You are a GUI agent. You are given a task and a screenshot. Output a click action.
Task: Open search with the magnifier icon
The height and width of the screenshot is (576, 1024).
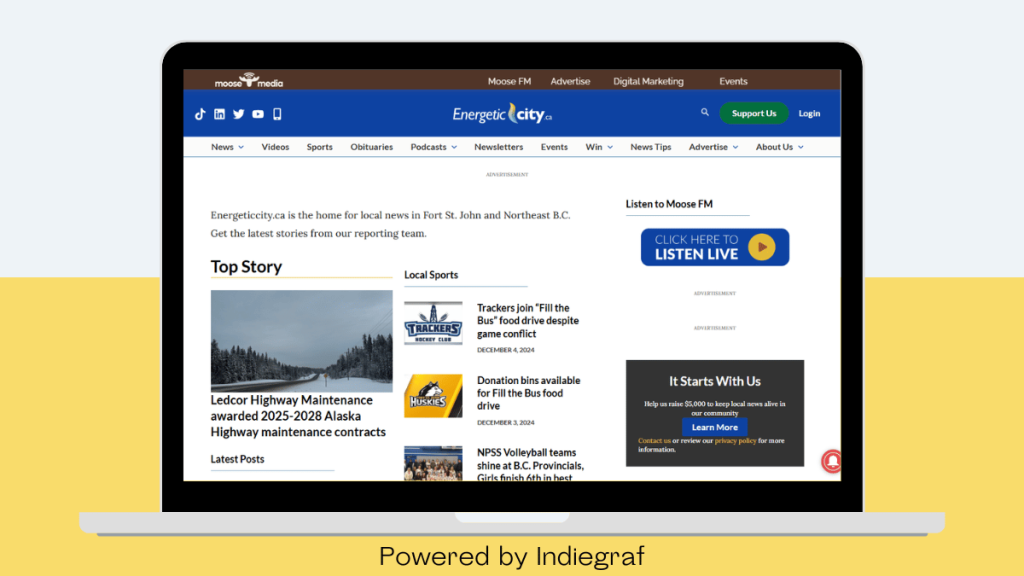[705, 113]
